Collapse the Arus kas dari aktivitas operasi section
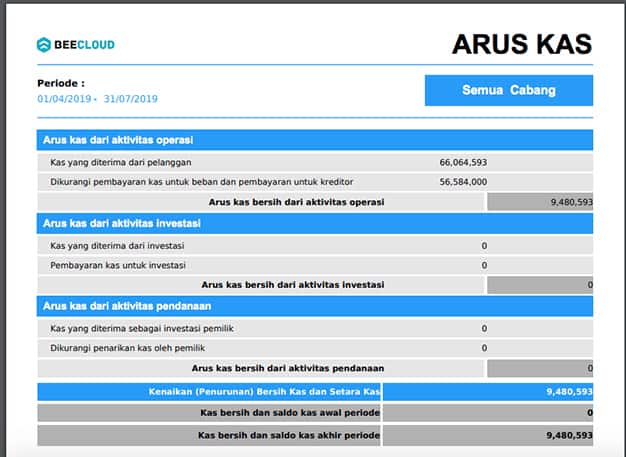626x457 pixels. (118, 140)
